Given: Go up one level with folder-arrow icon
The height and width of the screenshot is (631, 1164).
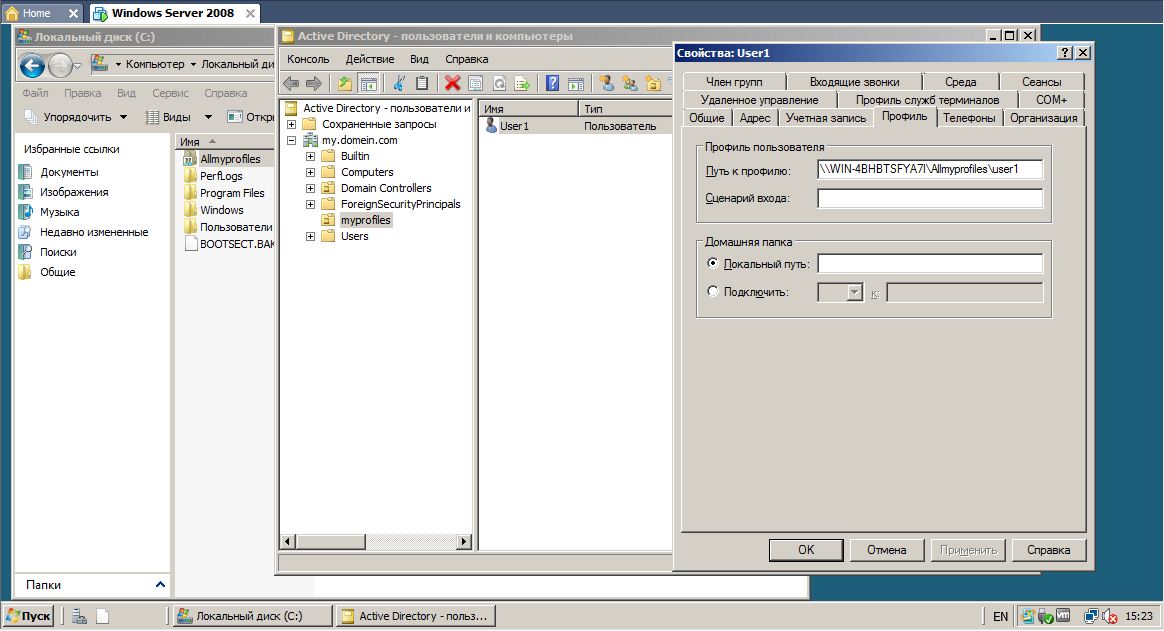Looking at the screenshot, I should point(345,84).
